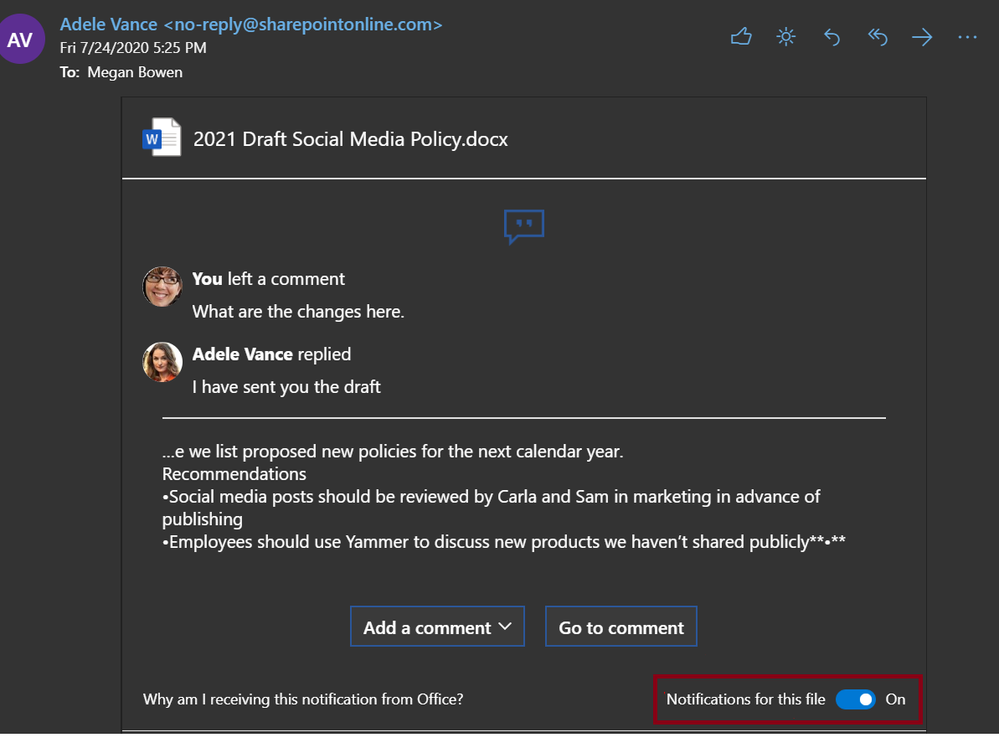The height and width of the screenshot is (739, 999).
Task: Click the Forward arrow icon
Action: click(922, 38)
